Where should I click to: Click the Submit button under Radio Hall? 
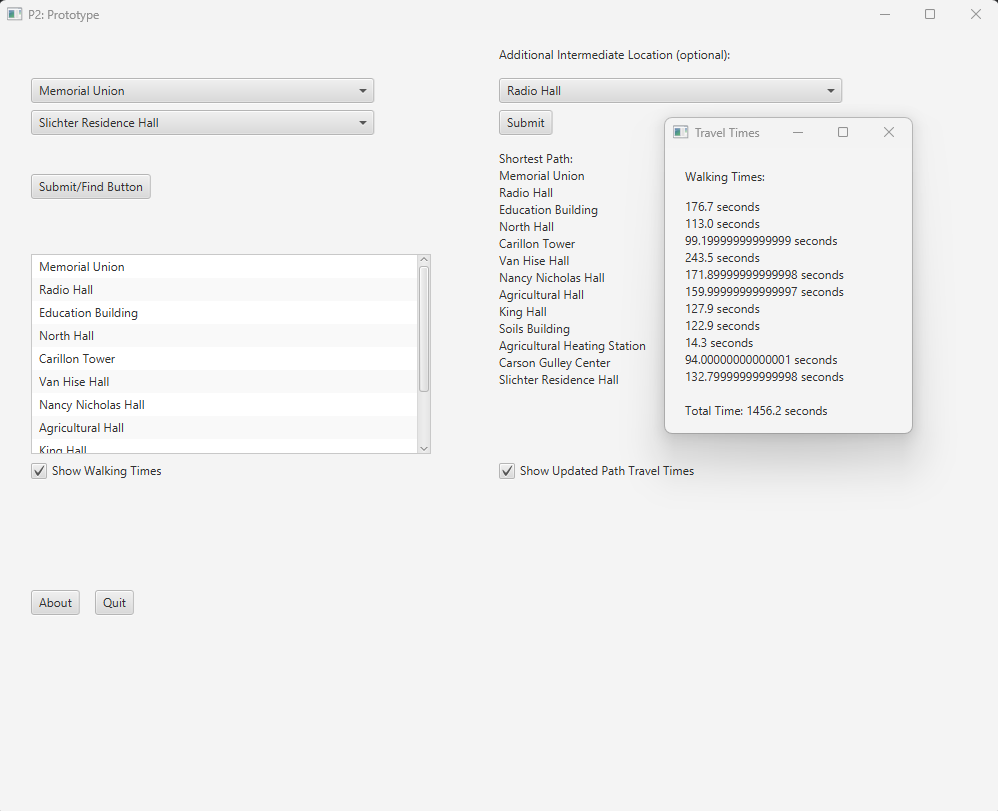pos(525,123)
